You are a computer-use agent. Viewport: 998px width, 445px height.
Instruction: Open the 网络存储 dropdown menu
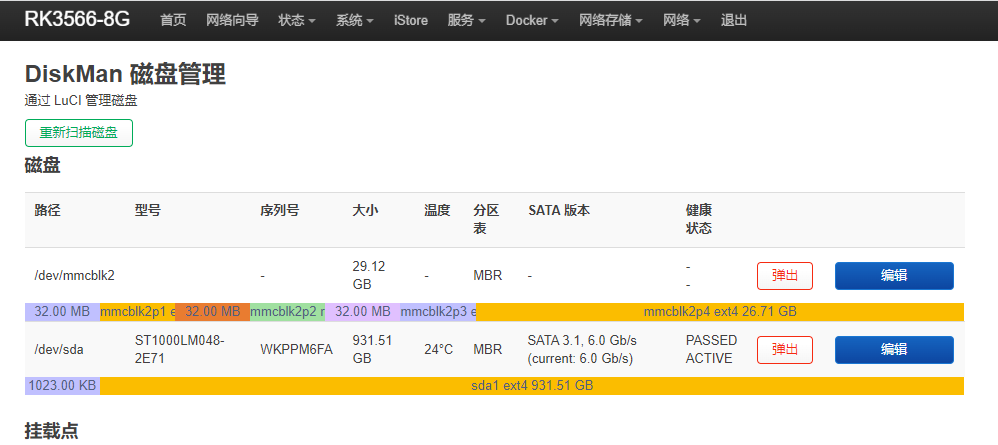tap(610, 20)
